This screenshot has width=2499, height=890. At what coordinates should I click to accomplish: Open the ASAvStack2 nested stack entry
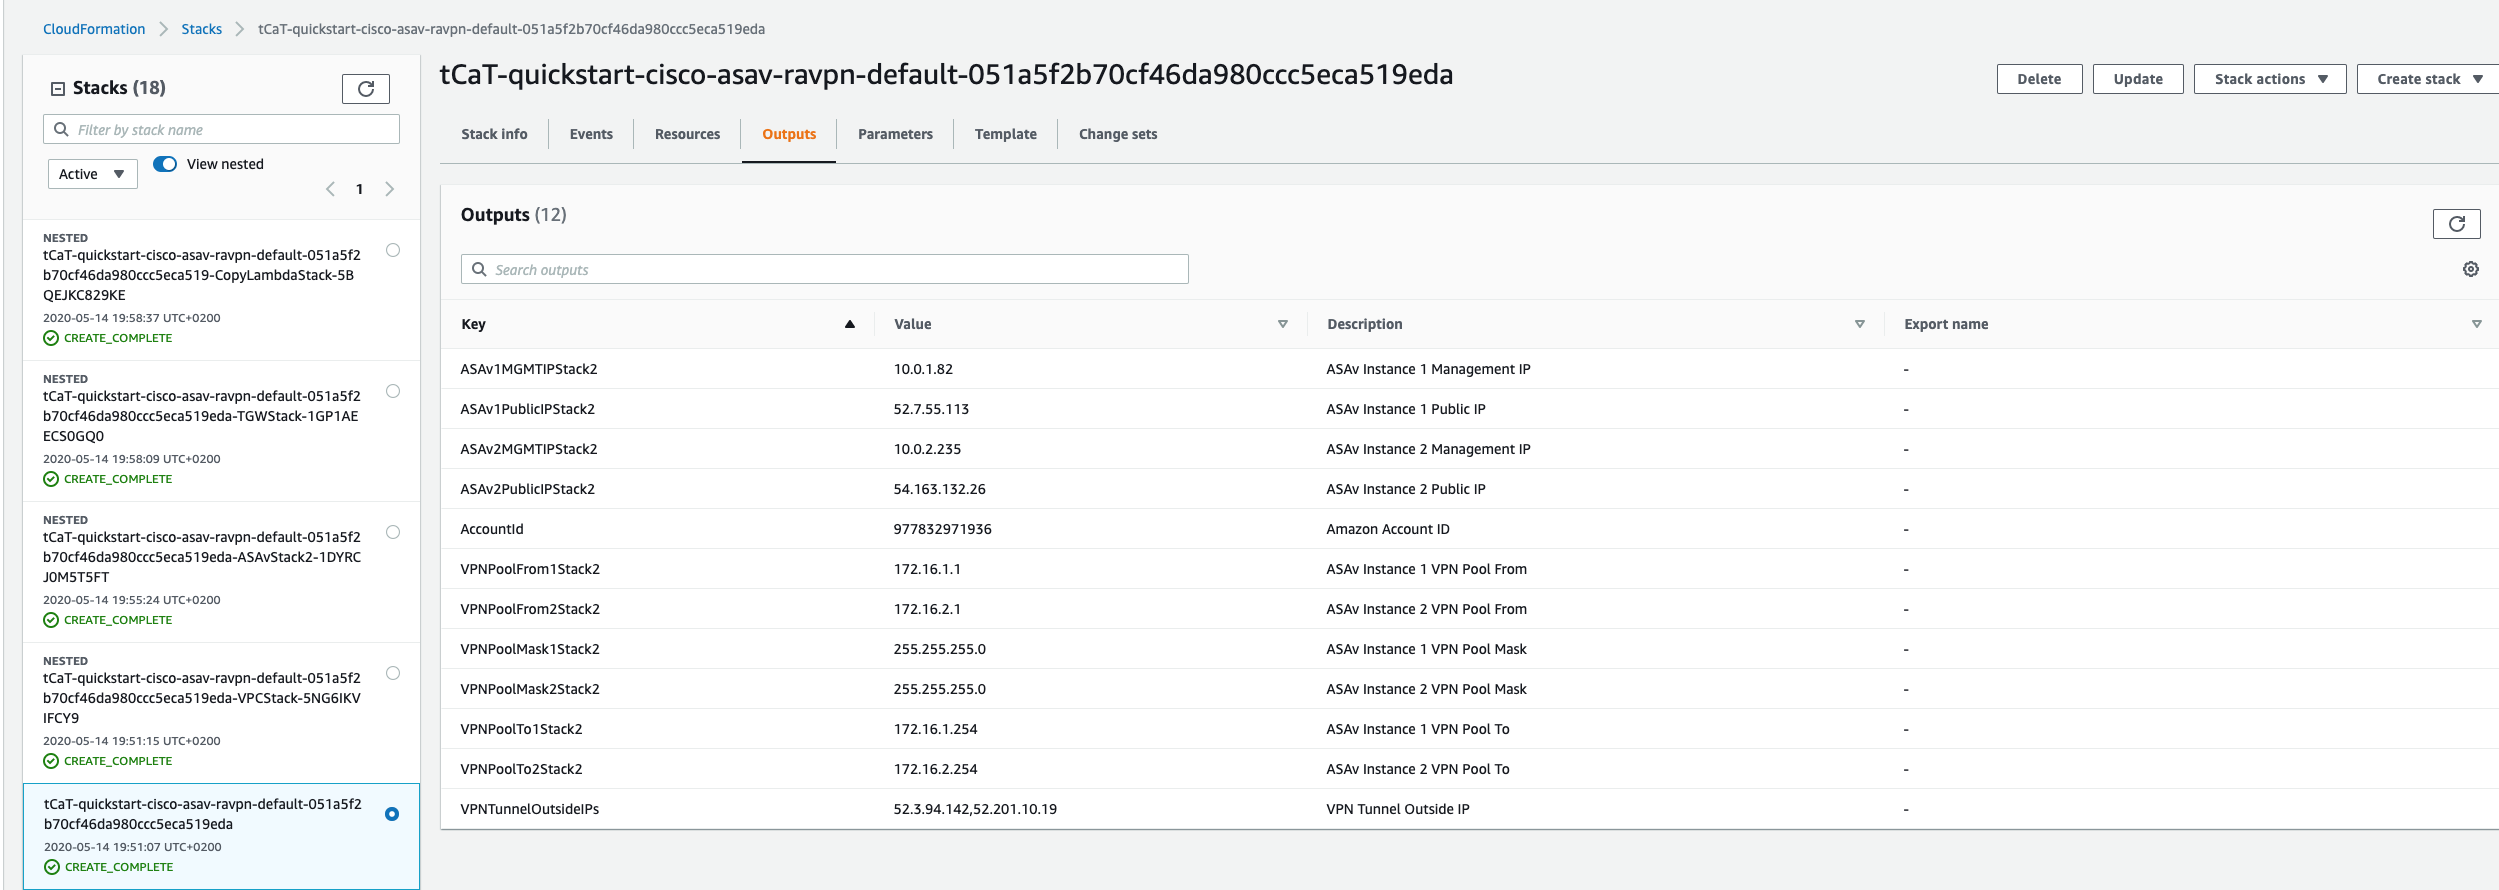[x=201, y=557]
